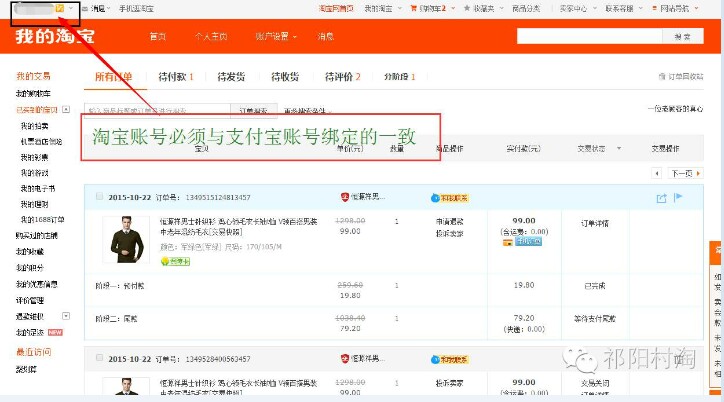
Task: Click the shop shield icon on the first order
Action: tap(345, 197)
